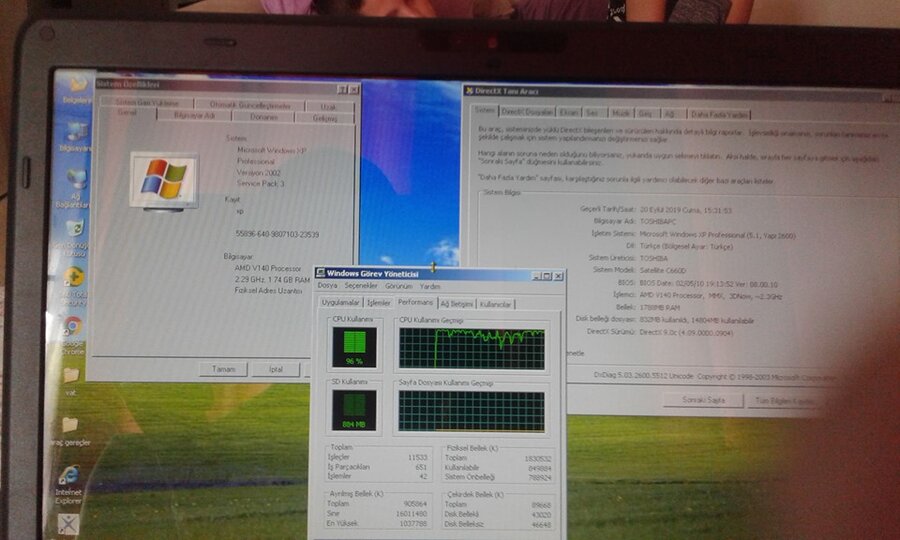Minimize the Windows Görev Yöneticisi window
Viewport: 900px width, 540px height.
coord(537,276)
